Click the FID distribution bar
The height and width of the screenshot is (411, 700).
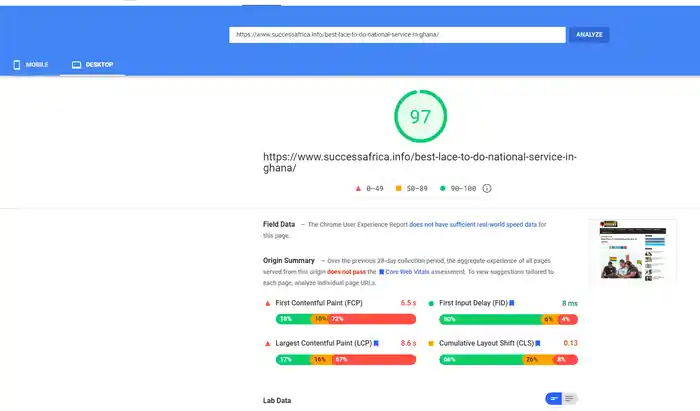pos(508,319)
